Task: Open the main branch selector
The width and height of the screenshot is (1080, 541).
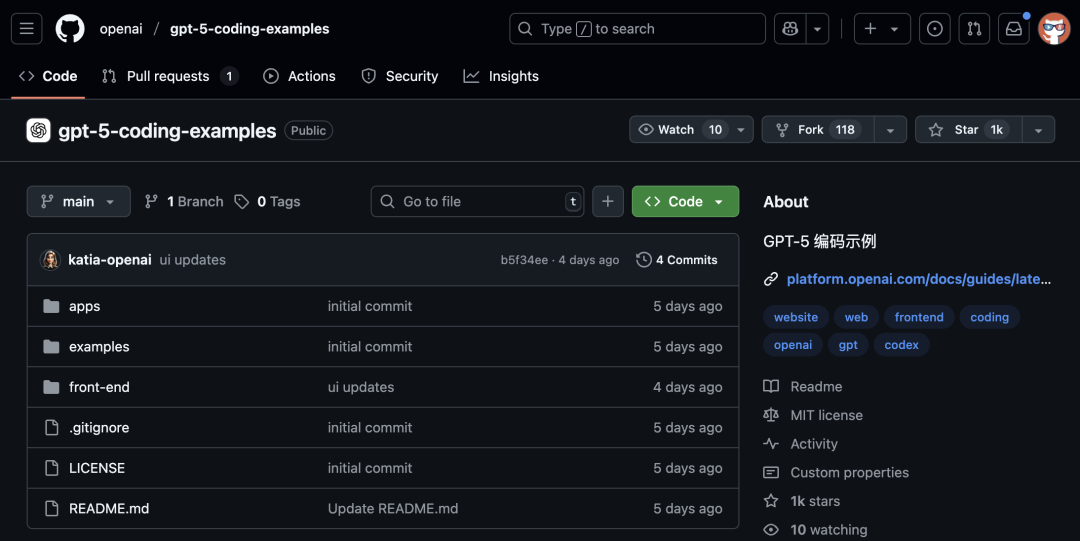Action: [79, 201]
